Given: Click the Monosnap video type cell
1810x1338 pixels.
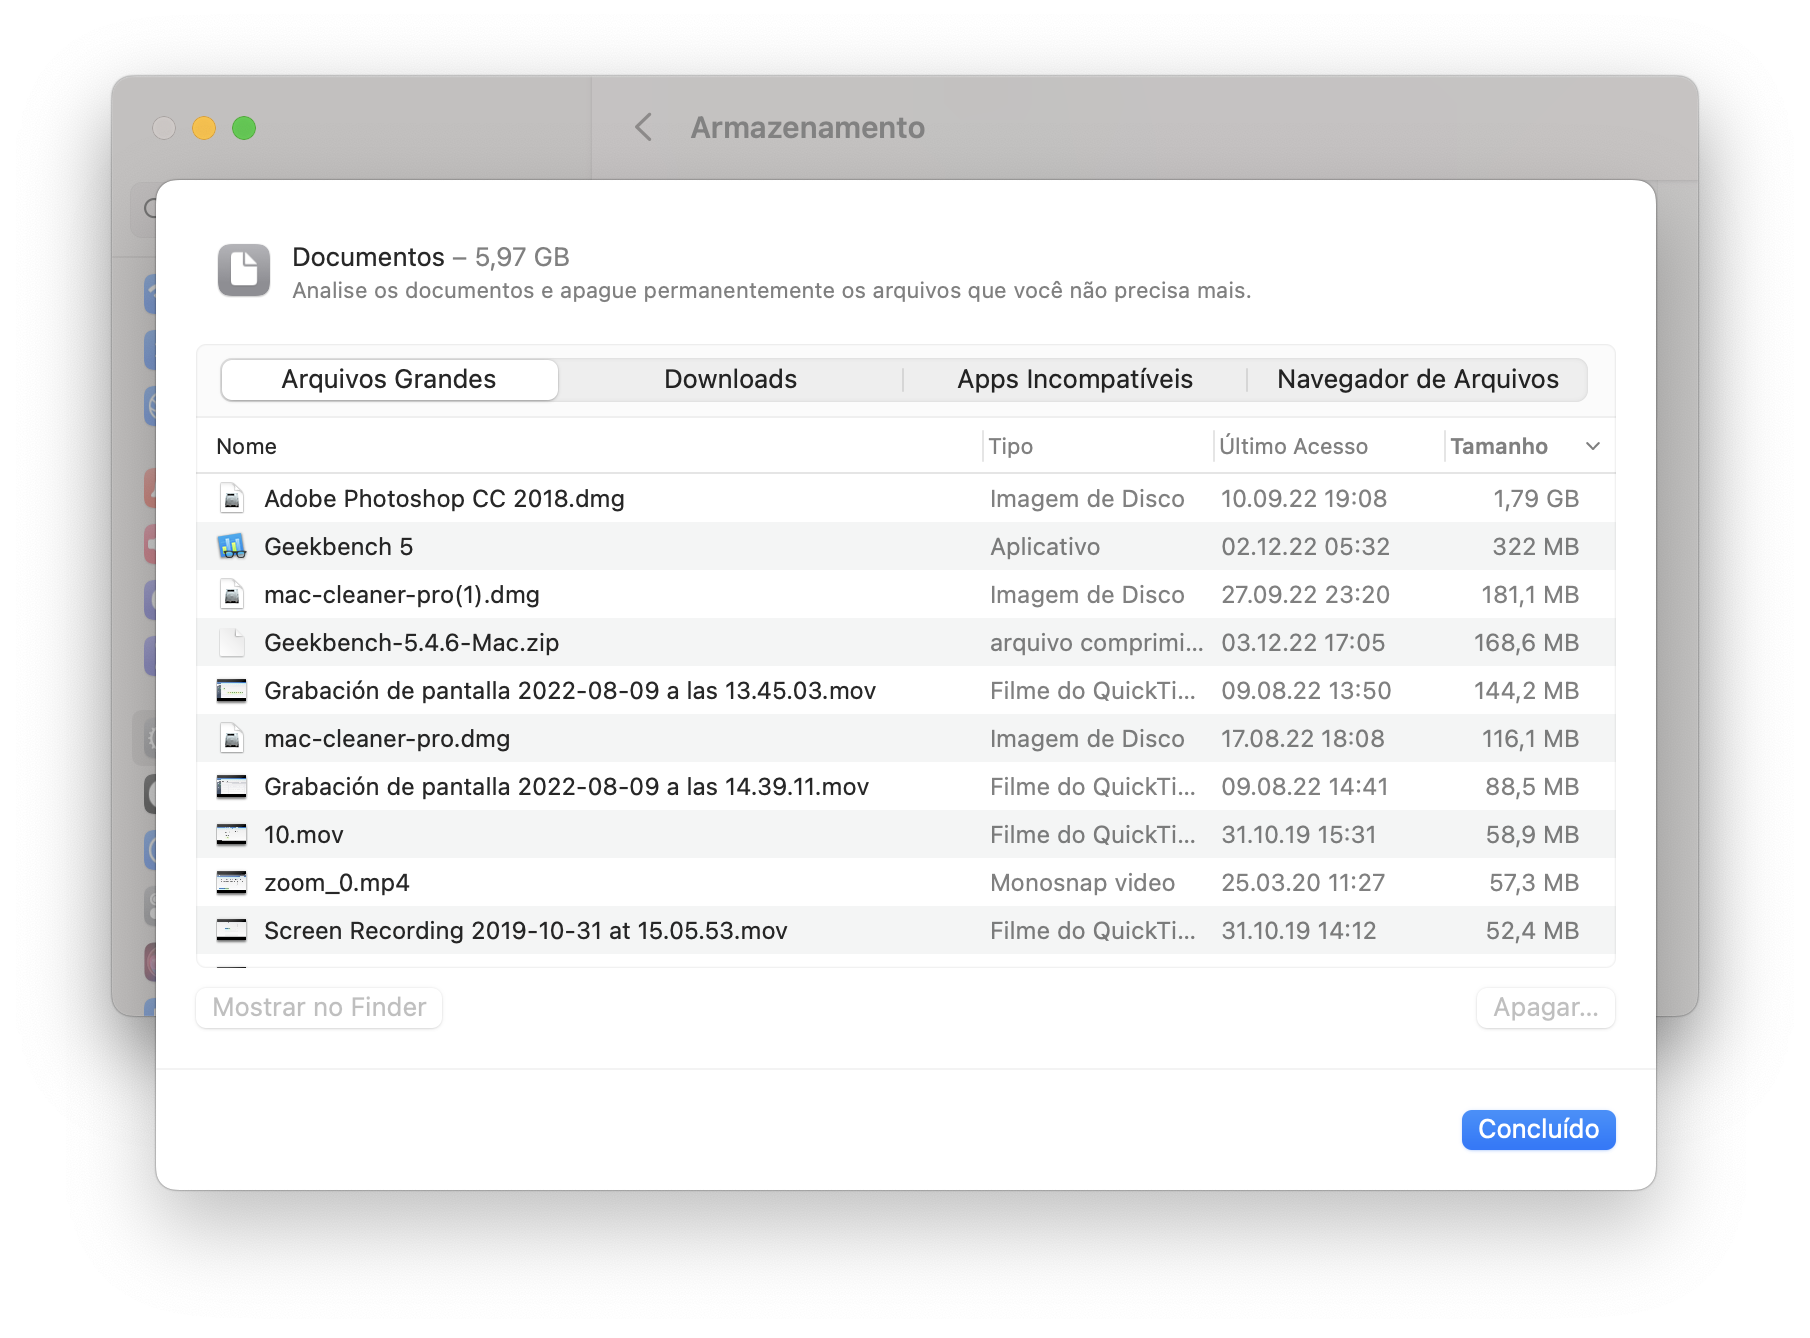Looking at the screenshot, I should tap(1082, 882).
